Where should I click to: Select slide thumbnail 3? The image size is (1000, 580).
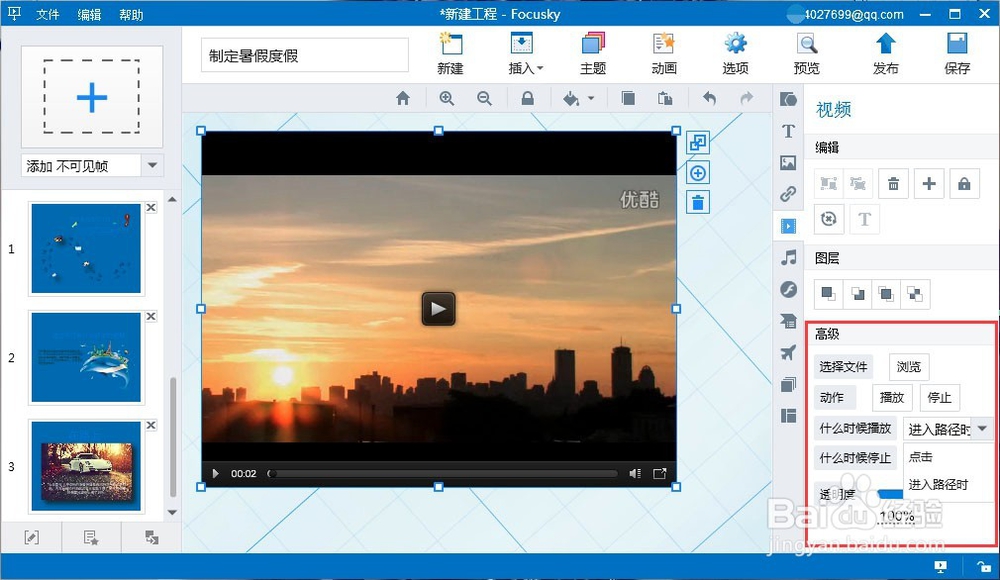click(86, 466)
